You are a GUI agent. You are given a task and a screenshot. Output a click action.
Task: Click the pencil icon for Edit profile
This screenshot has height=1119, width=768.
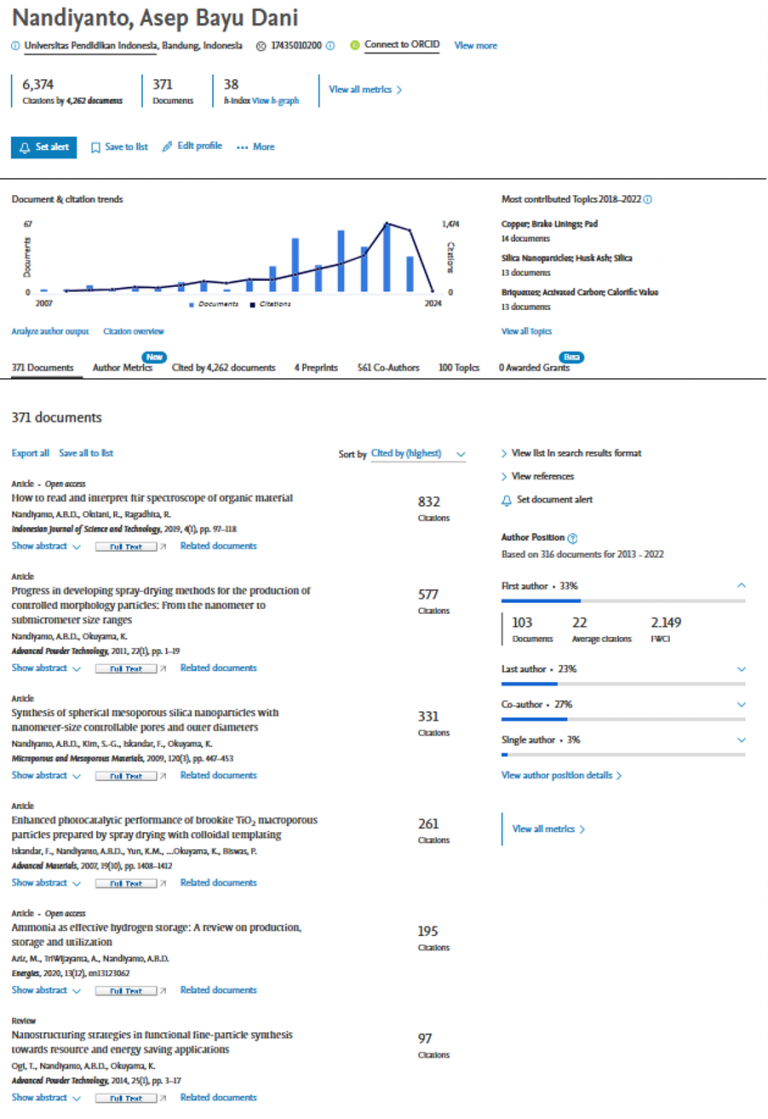[167, 146]
